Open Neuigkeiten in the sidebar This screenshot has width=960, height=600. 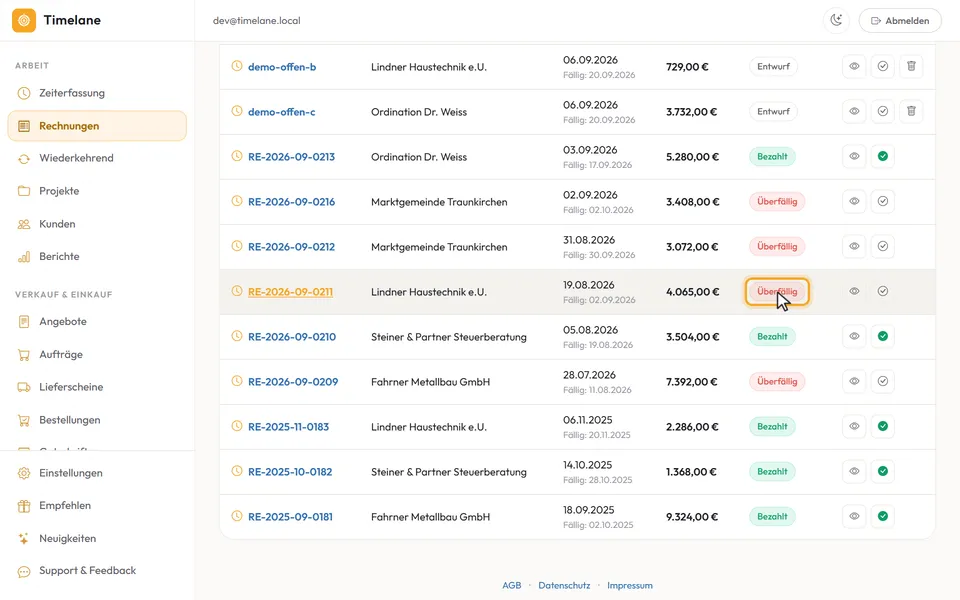click(x=97, y=539)
